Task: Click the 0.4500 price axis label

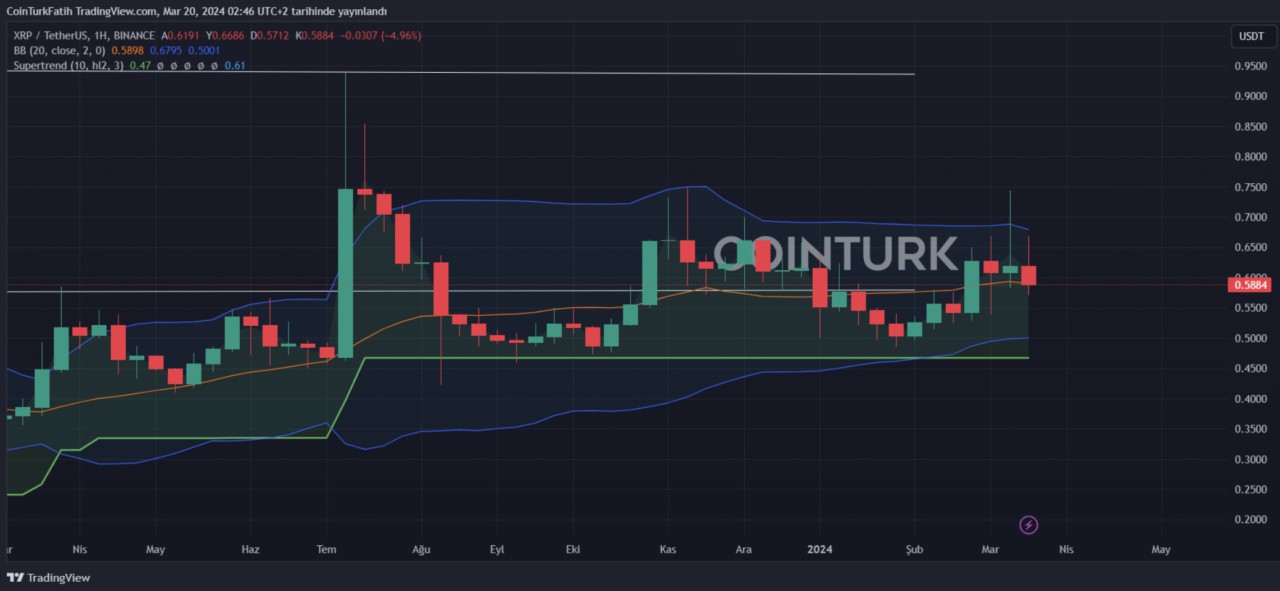Action: (1252, 369)
